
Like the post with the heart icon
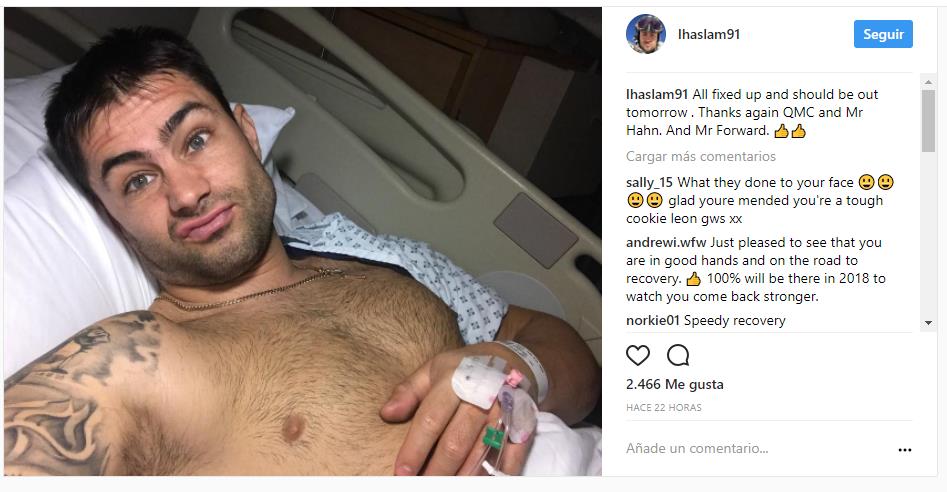click(x=638, y=356)
